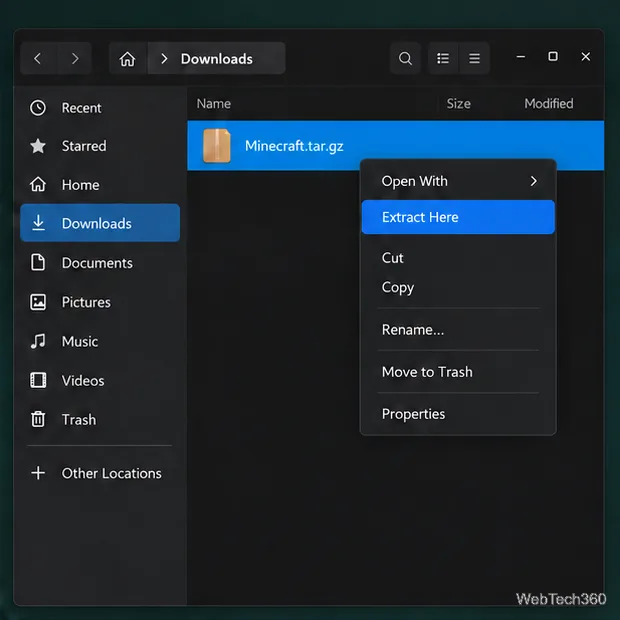Click the Trash bin icon

38,419
